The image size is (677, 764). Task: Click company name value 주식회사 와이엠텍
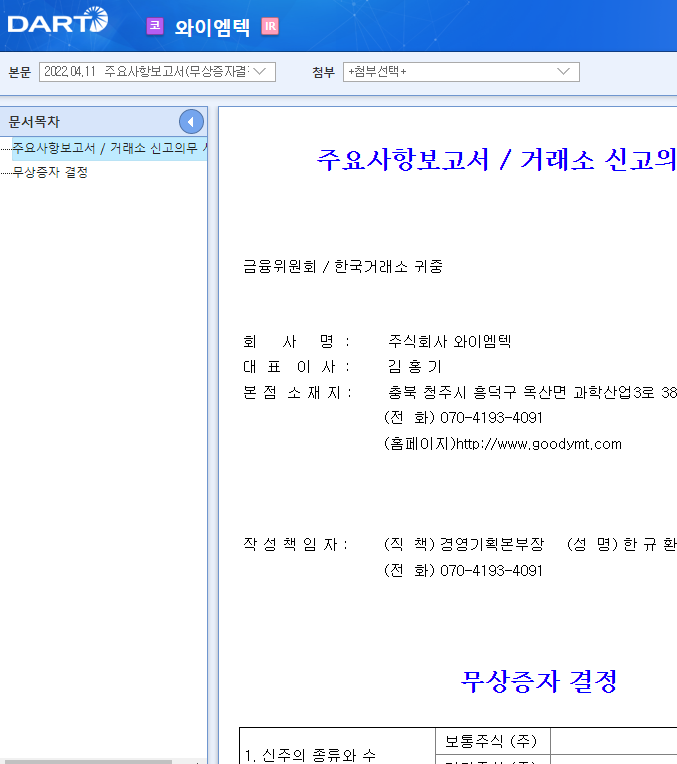pyautogui.click(x=449, y=341)
